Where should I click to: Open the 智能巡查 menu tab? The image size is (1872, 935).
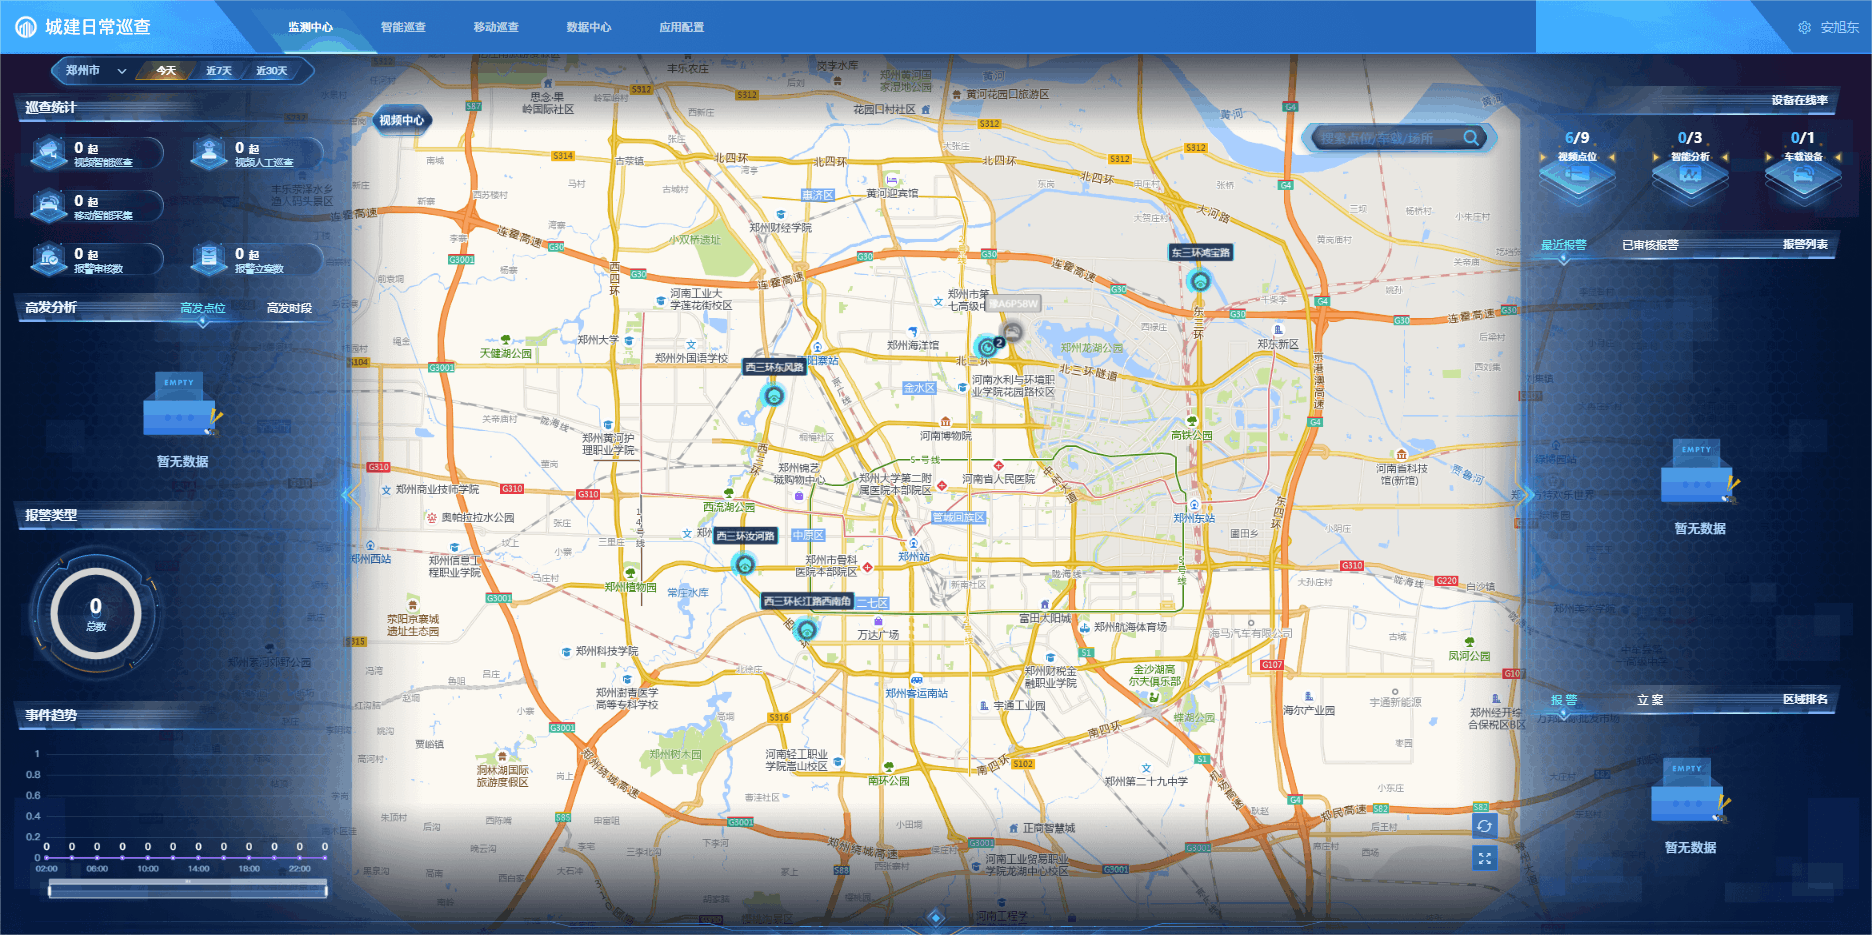403,27
